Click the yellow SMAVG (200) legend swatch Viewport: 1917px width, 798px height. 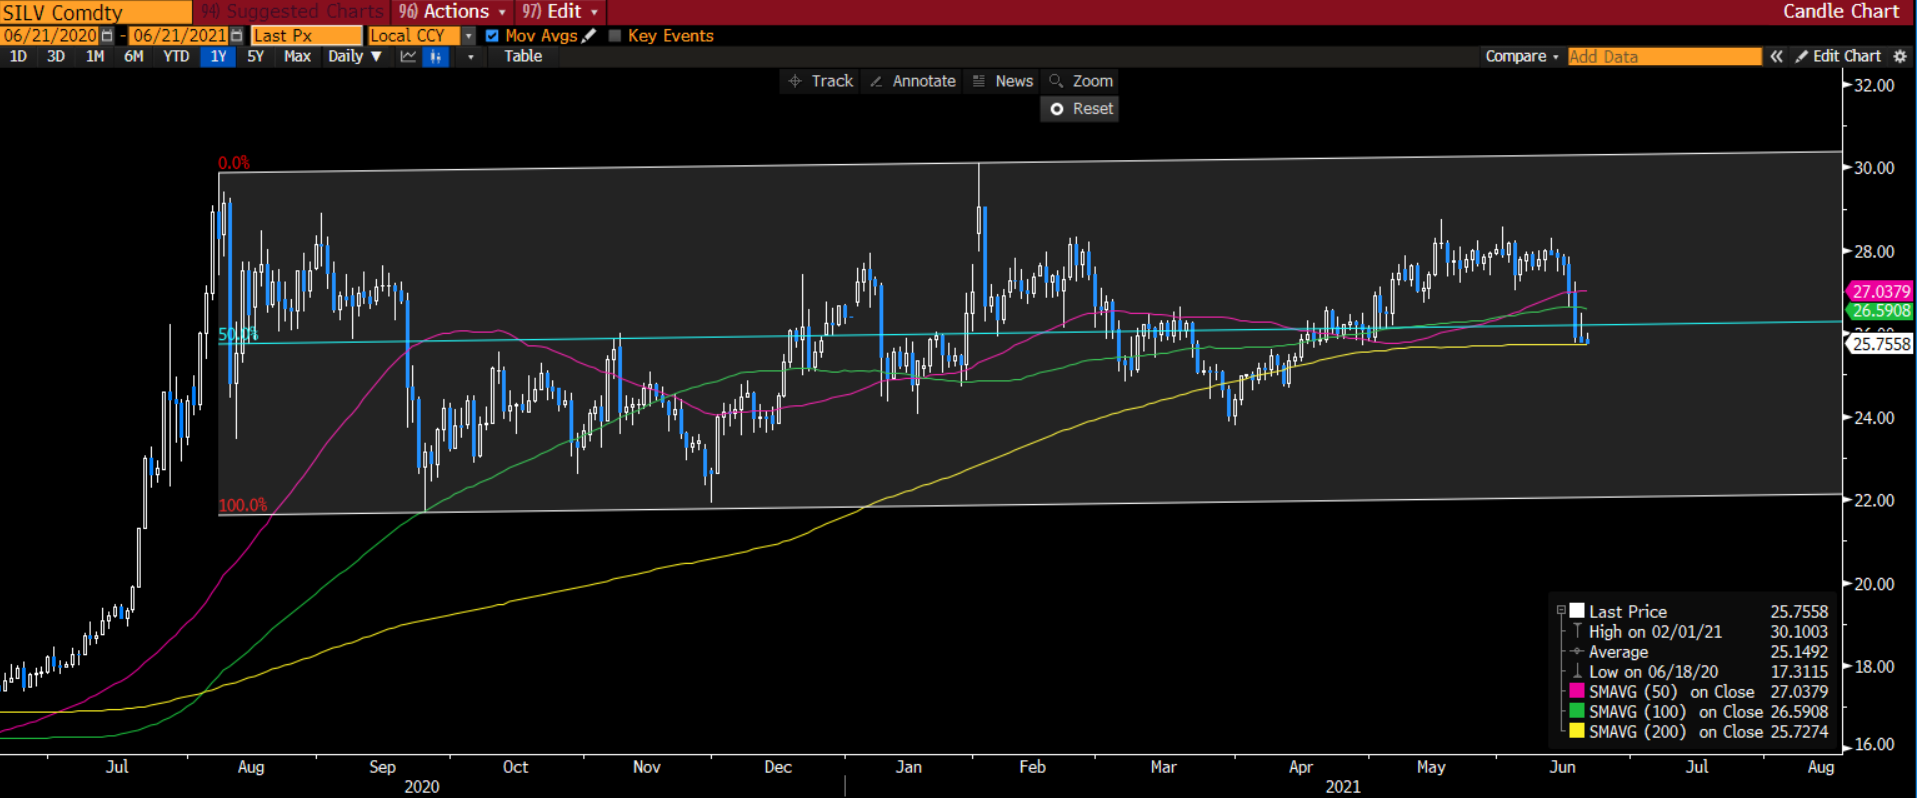tap(1577, 731)
